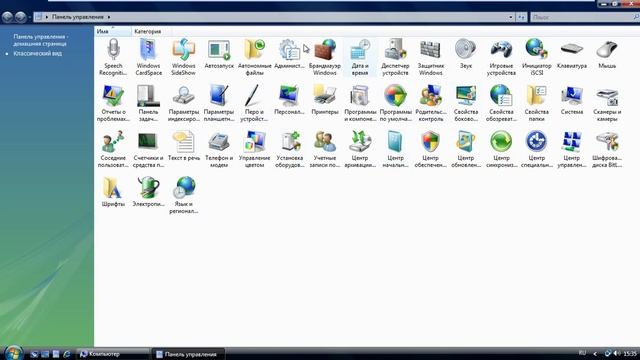Go to Панель управления домашняя страница
Screen dimensions: 640x360
(x=40, y=40)
